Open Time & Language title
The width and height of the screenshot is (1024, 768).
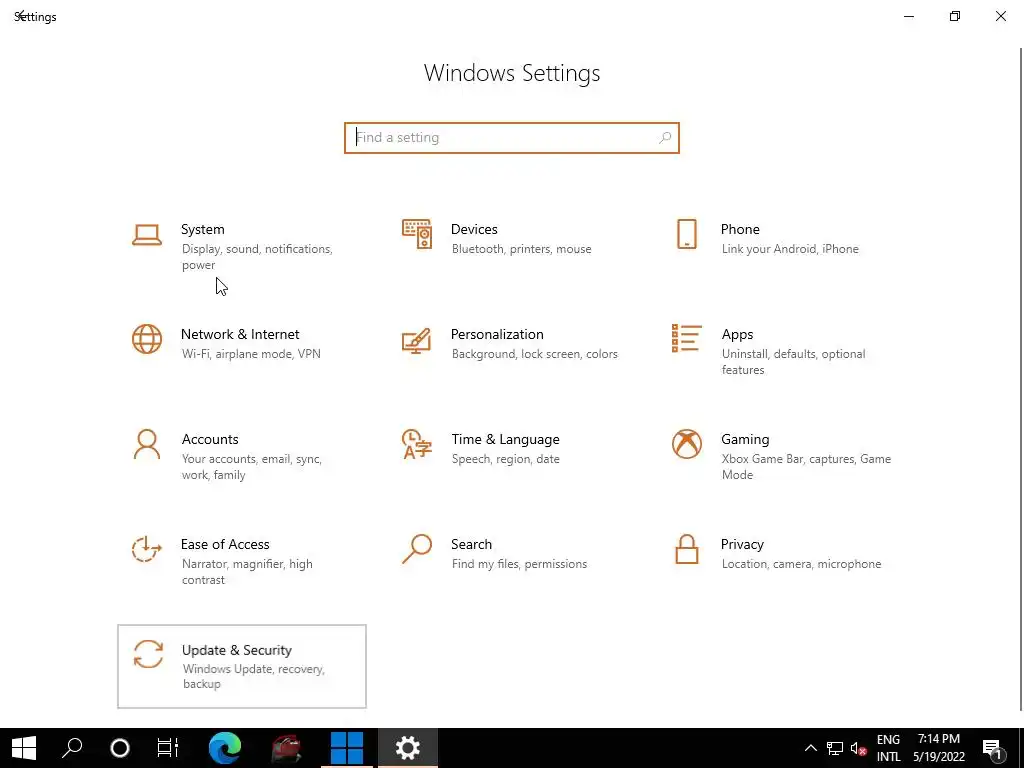click(505, 440)
